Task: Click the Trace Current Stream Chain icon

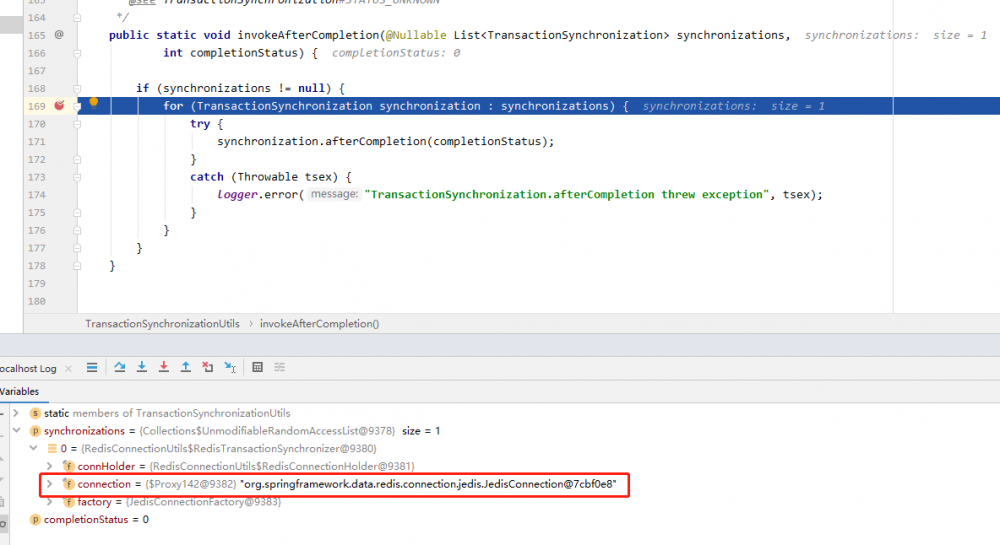Action: click(279, 367)
